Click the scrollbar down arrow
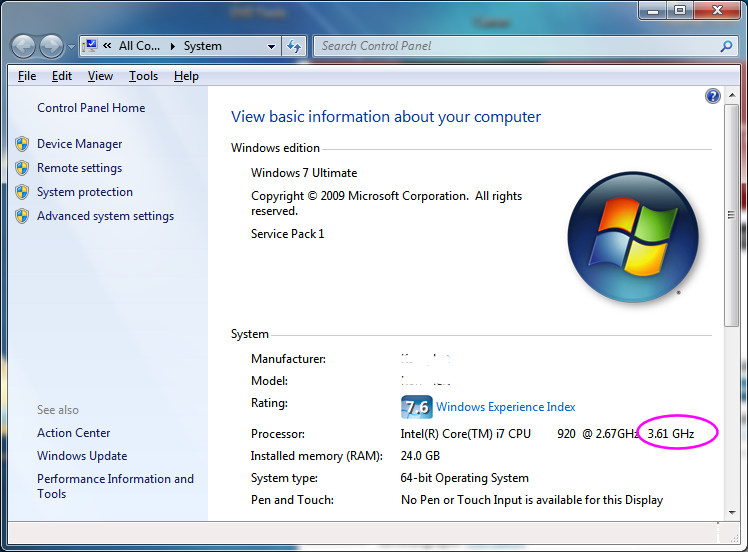Screen dimensions: 748x552 coord(732,512)
